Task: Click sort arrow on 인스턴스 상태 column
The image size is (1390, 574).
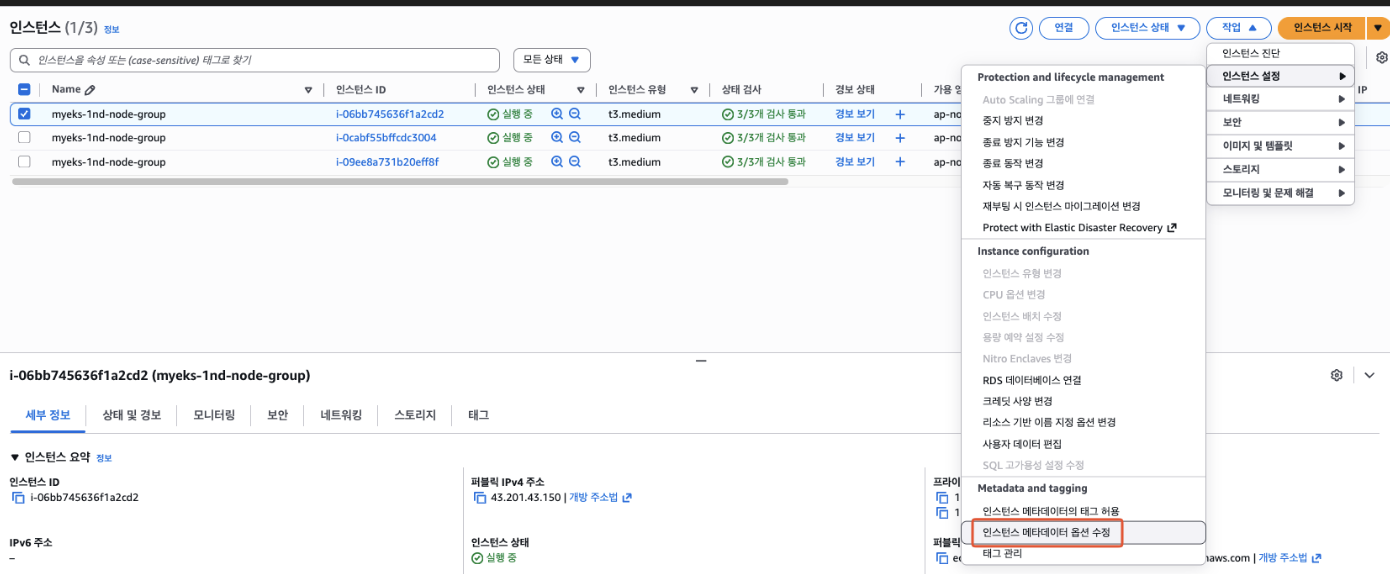Action: [x=581, y=90]
